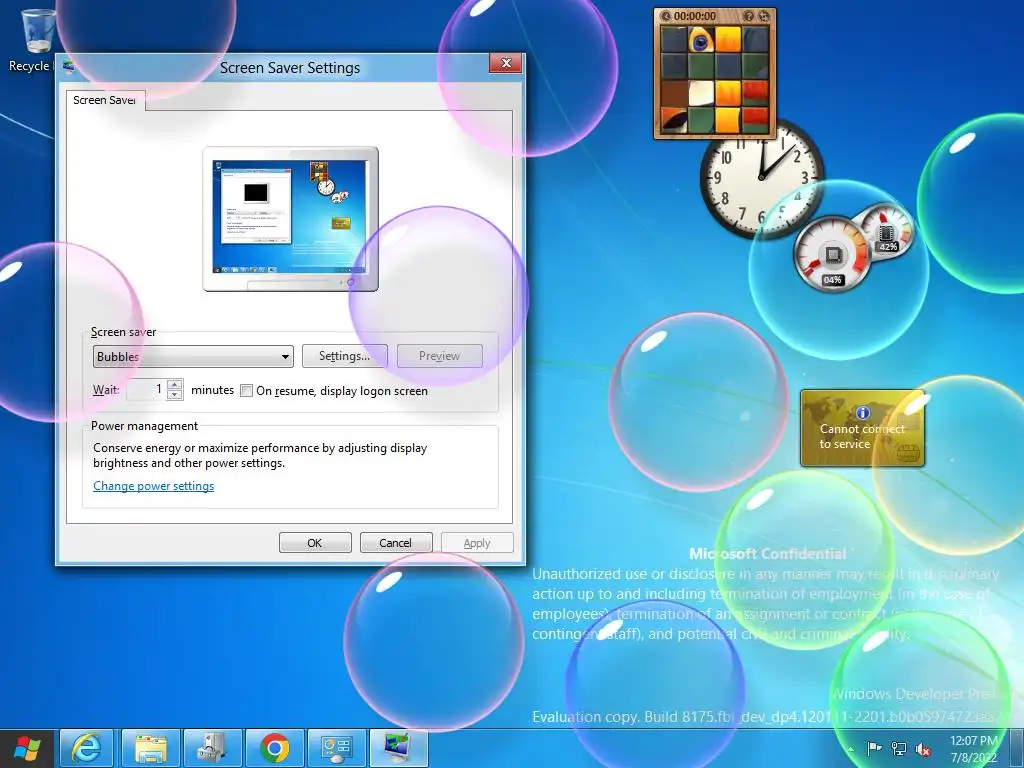Click the muted volume tray icon
Screen dimensions: 1024x768
pos(923,749)
